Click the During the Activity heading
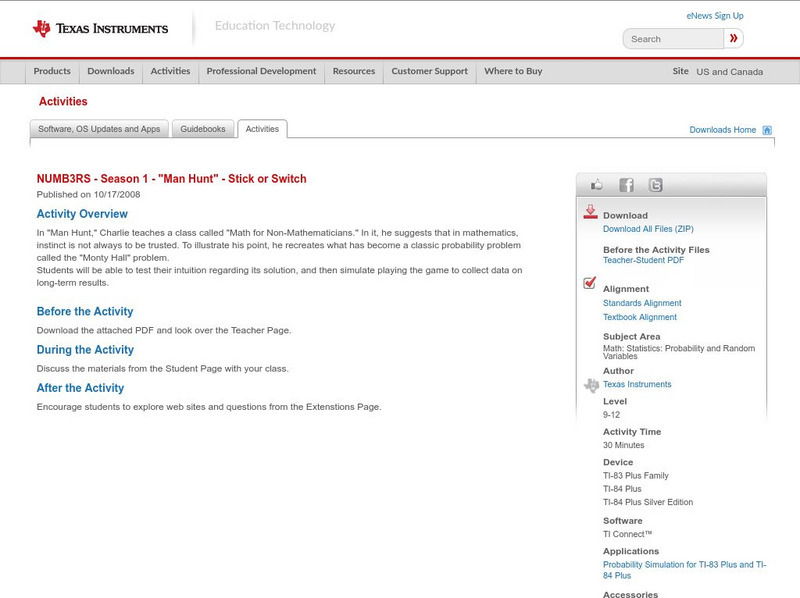The image size is (800, 598). (85, 350)
